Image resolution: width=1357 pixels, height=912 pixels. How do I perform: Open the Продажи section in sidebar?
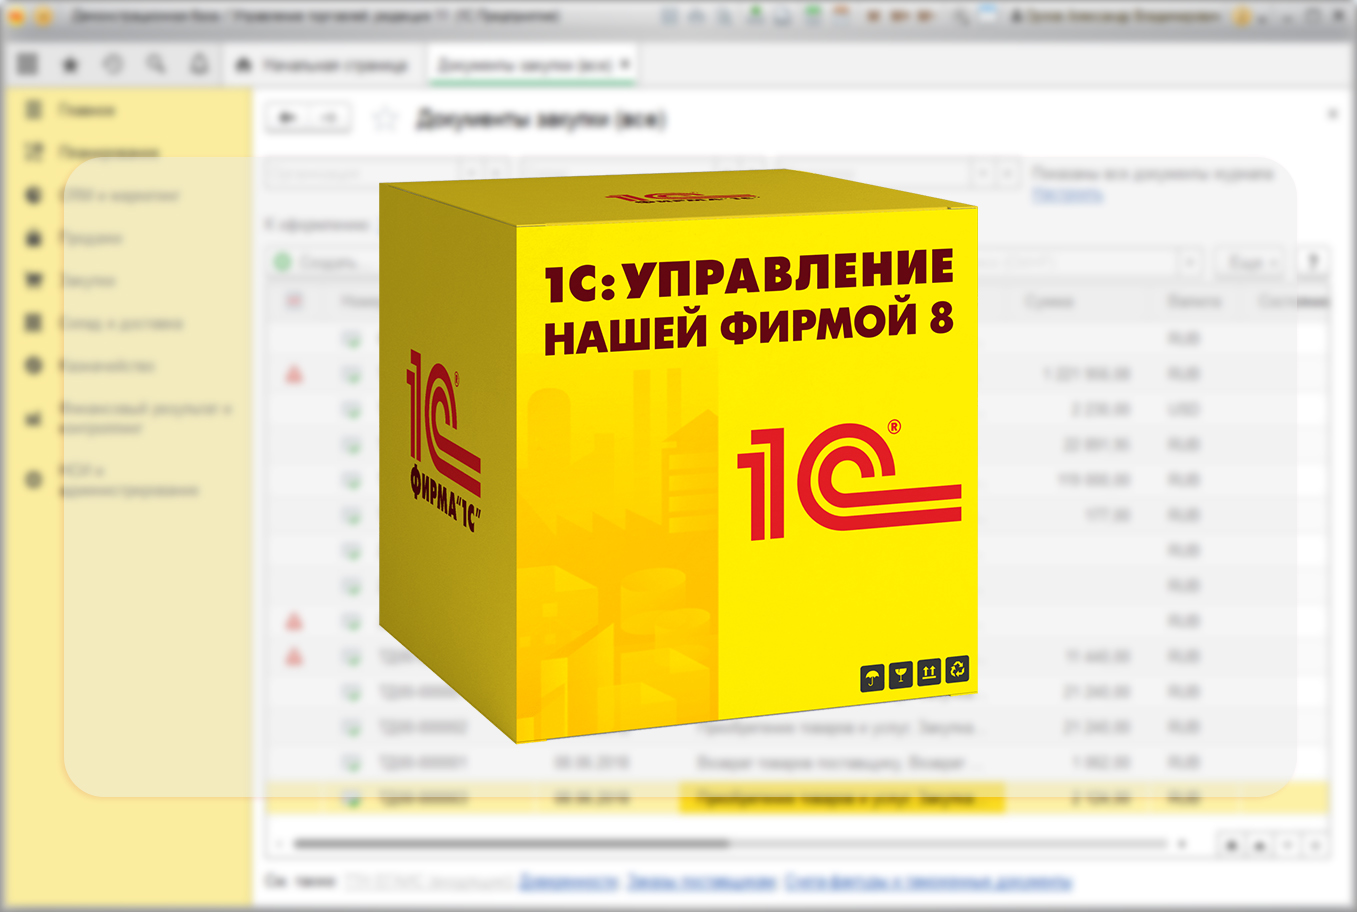pyautogui.click(x=90, y=238)
